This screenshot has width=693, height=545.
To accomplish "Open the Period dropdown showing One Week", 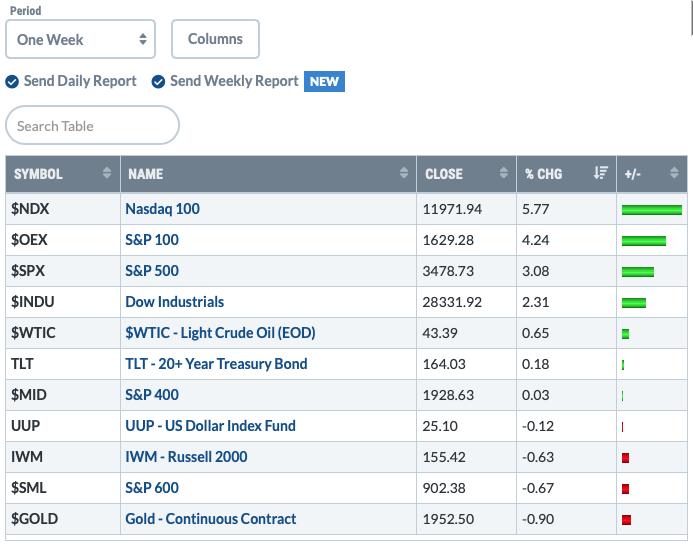I will tap(80, 39).
